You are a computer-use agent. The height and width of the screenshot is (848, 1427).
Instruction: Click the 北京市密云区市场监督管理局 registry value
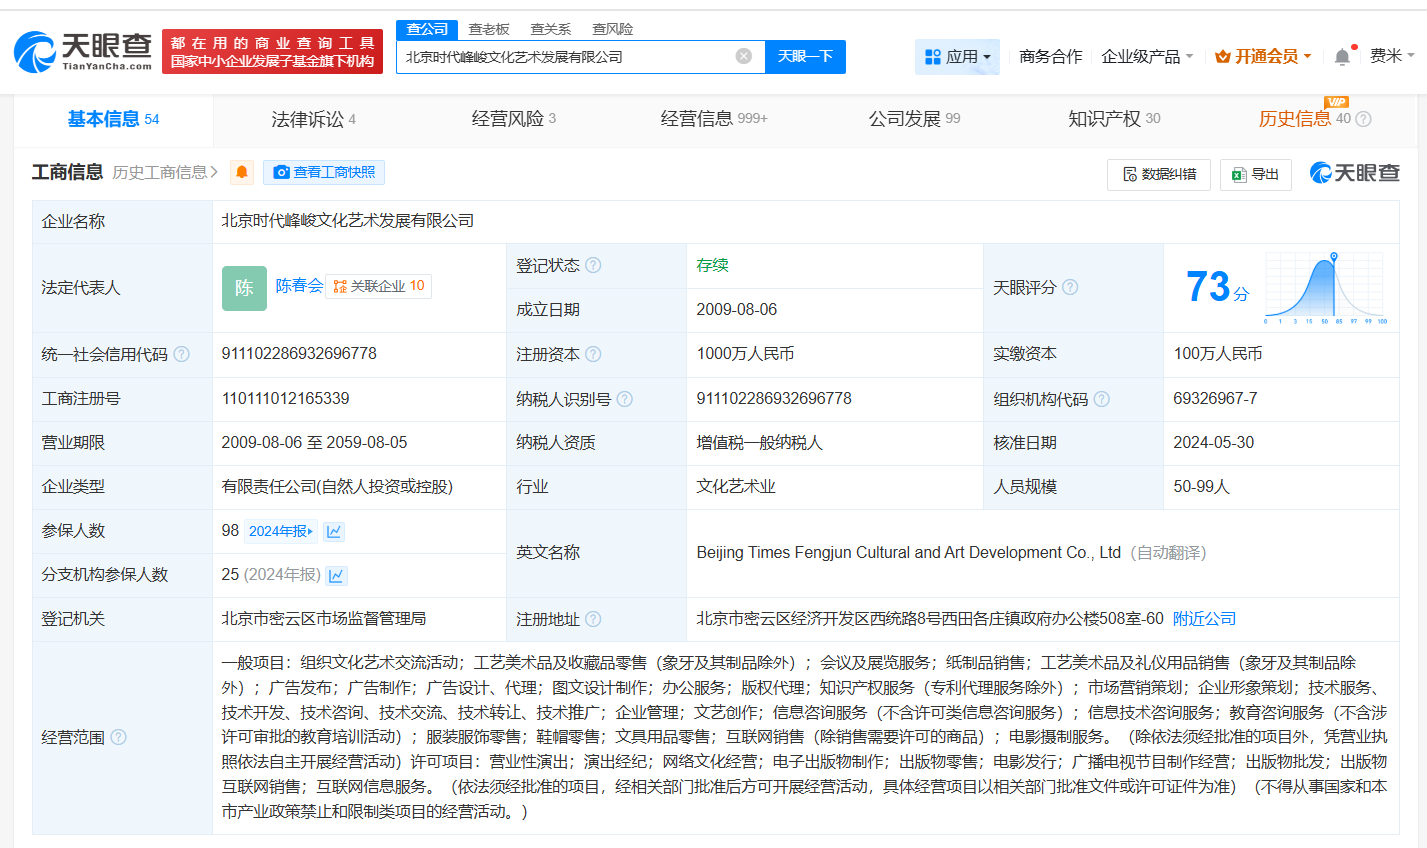click(324, 619)
